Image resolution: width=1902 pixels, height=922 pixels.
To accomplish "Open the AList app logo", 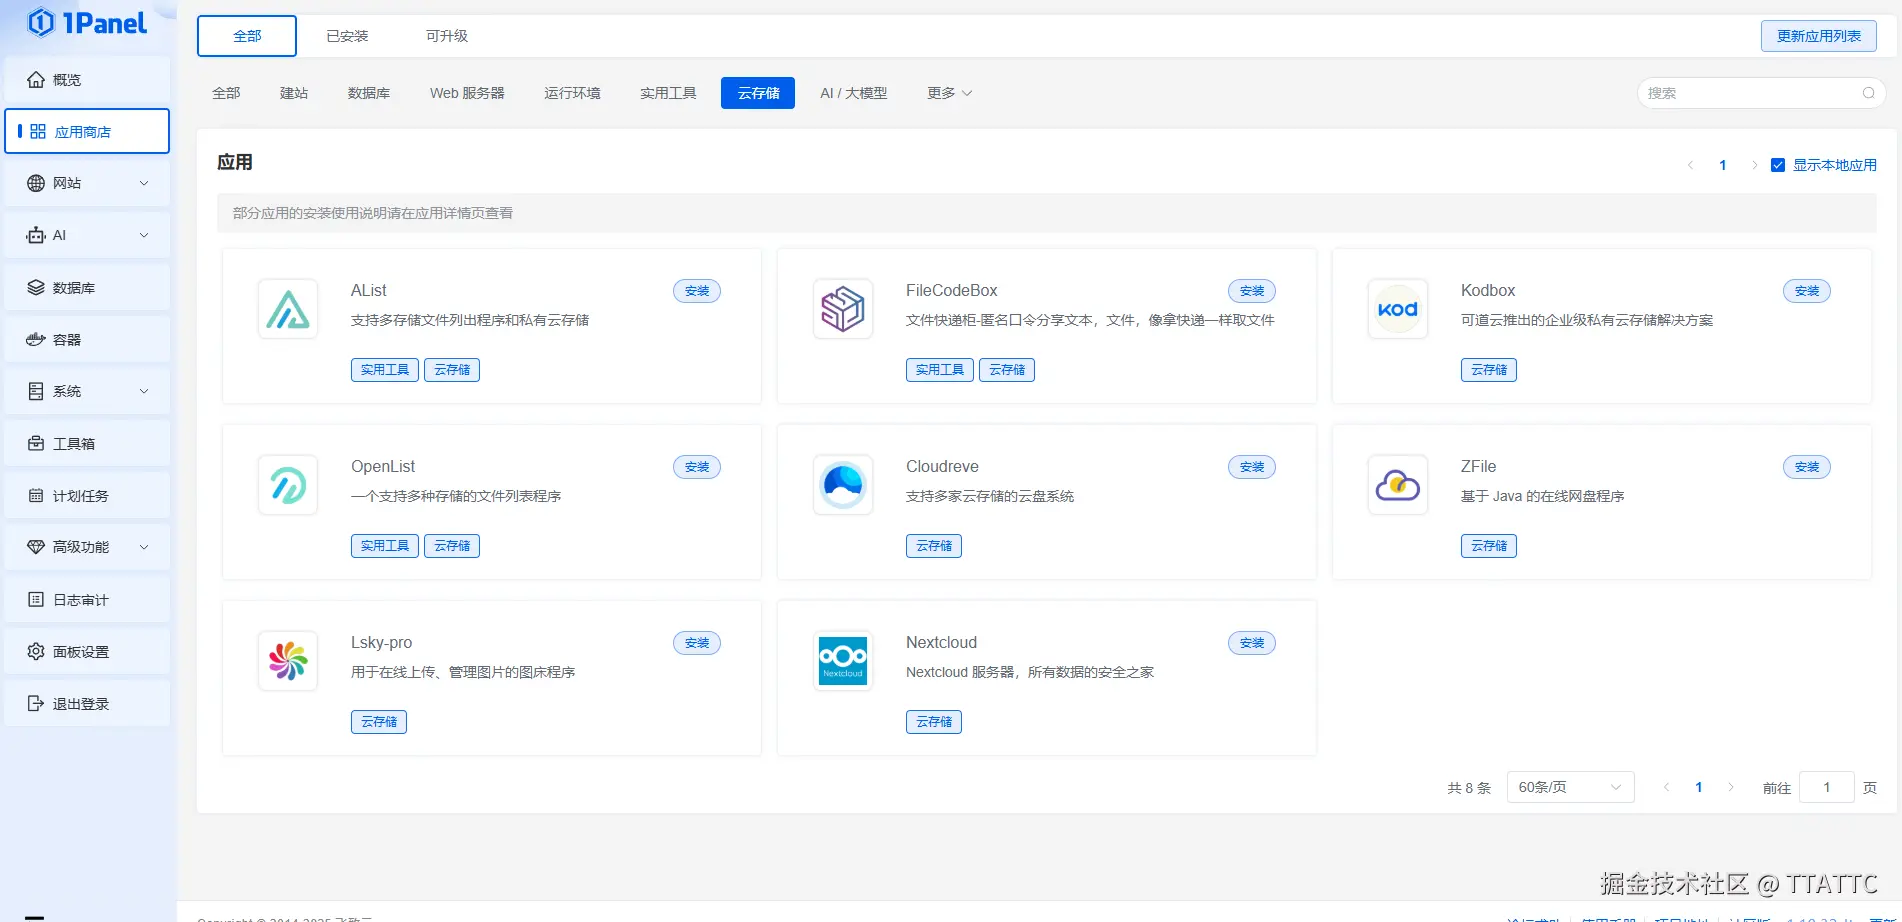I will 288,309.
